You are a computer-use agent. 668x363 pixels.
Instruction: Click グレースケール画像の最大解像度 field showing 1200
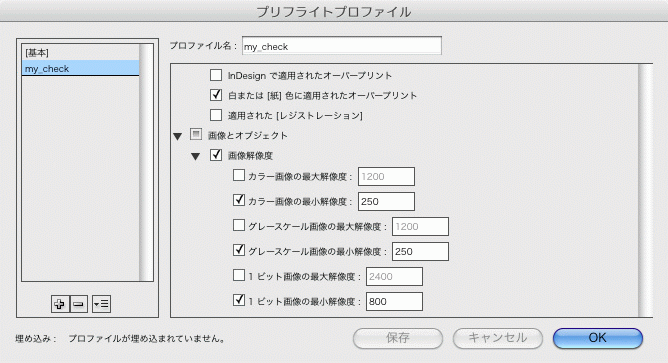click(x=420, y=227)
